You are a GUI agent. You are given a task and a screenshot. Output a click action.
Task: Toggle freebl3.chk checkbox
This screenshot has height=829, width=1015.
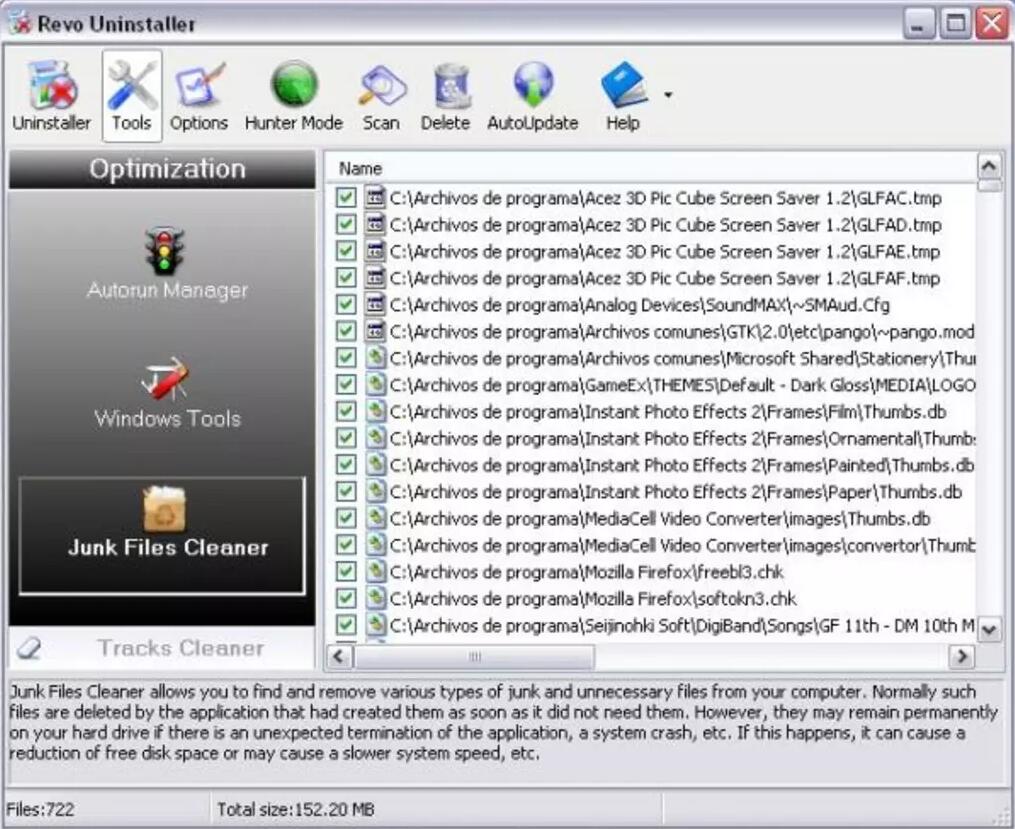pyautogui.click(x=346, y=571)
